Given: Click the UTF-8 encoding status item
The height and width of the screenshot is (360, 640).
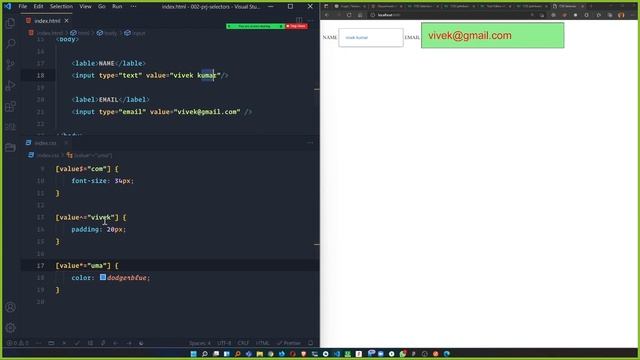Looking at the screenshot, I should [224, 343].
